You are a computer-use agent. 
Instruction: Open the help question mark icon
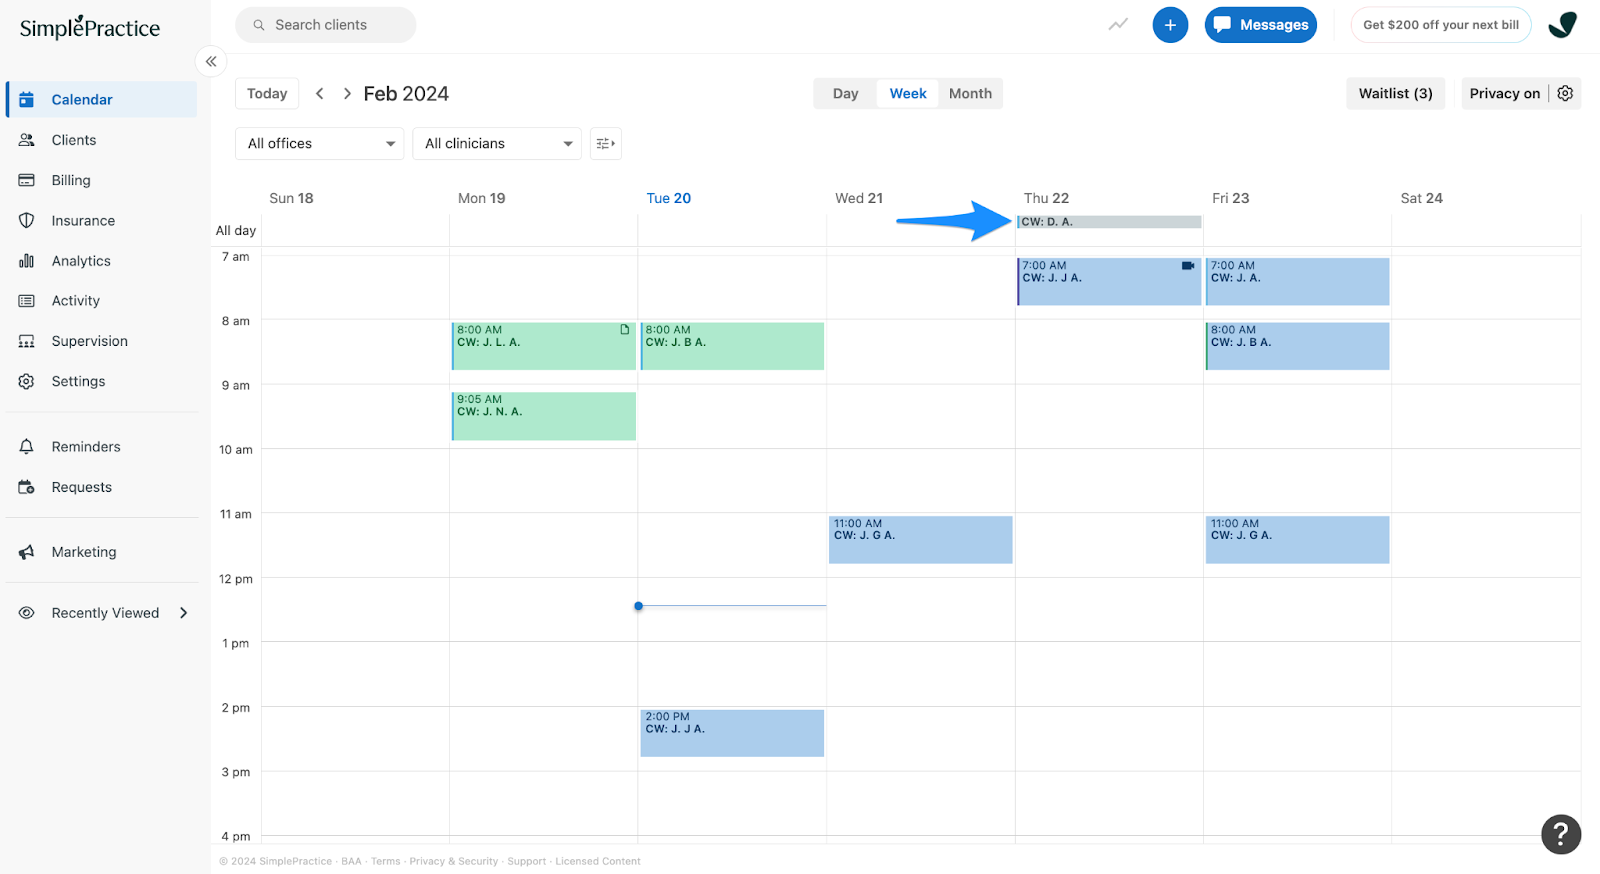click(1560, 834)
